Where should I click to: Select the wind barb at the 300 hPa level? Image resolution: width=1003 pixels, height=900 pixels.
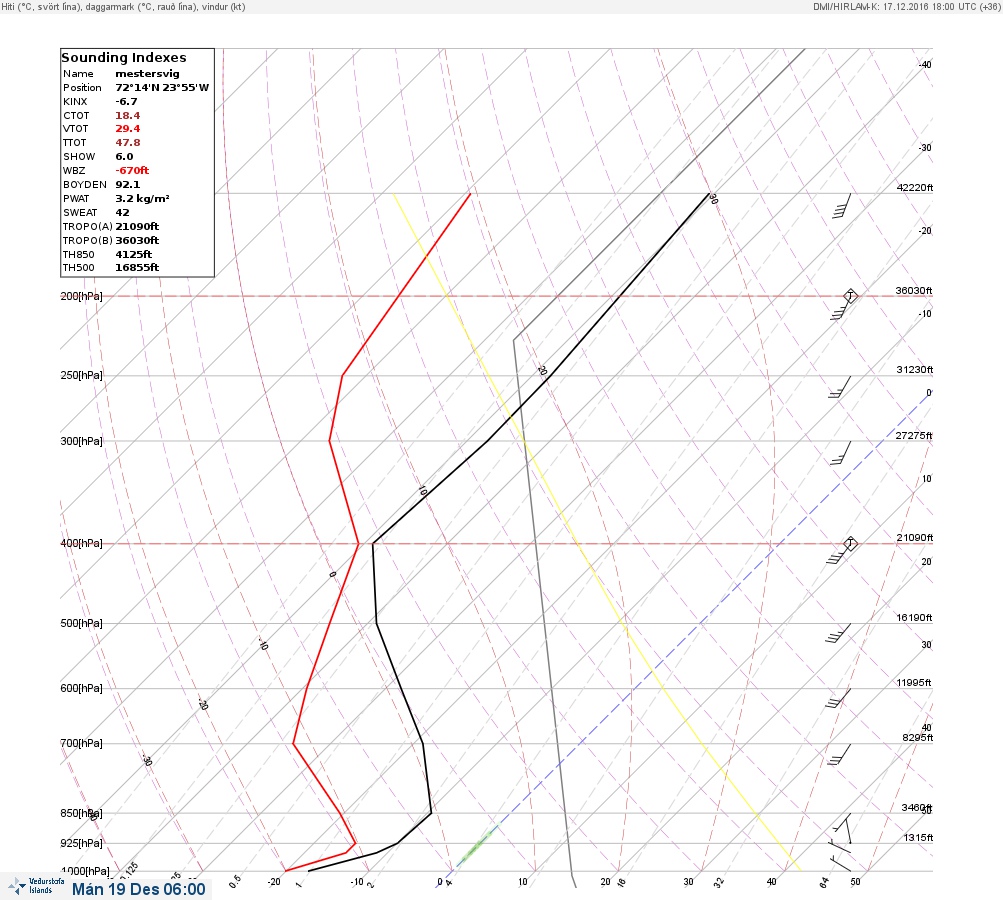(x=841, y=453)
